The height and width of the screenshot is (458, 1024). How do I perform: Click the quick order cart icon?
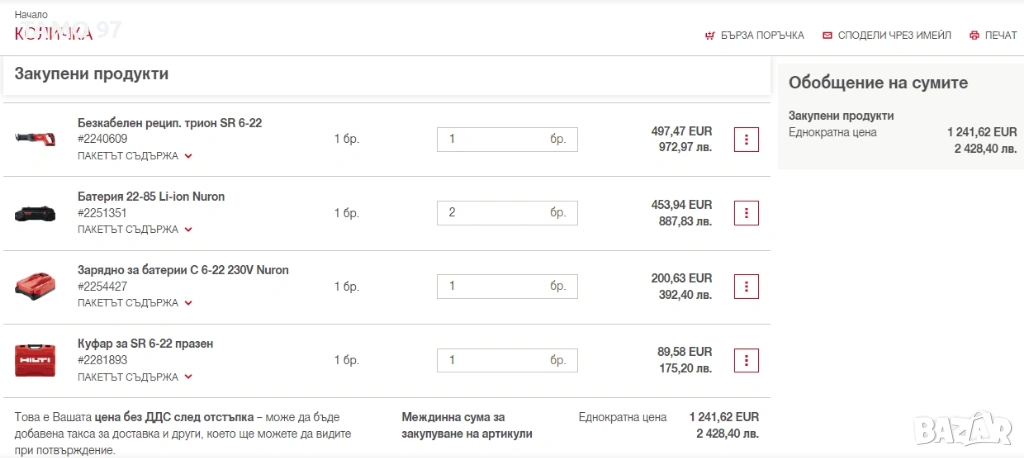(x=710, y=36)
